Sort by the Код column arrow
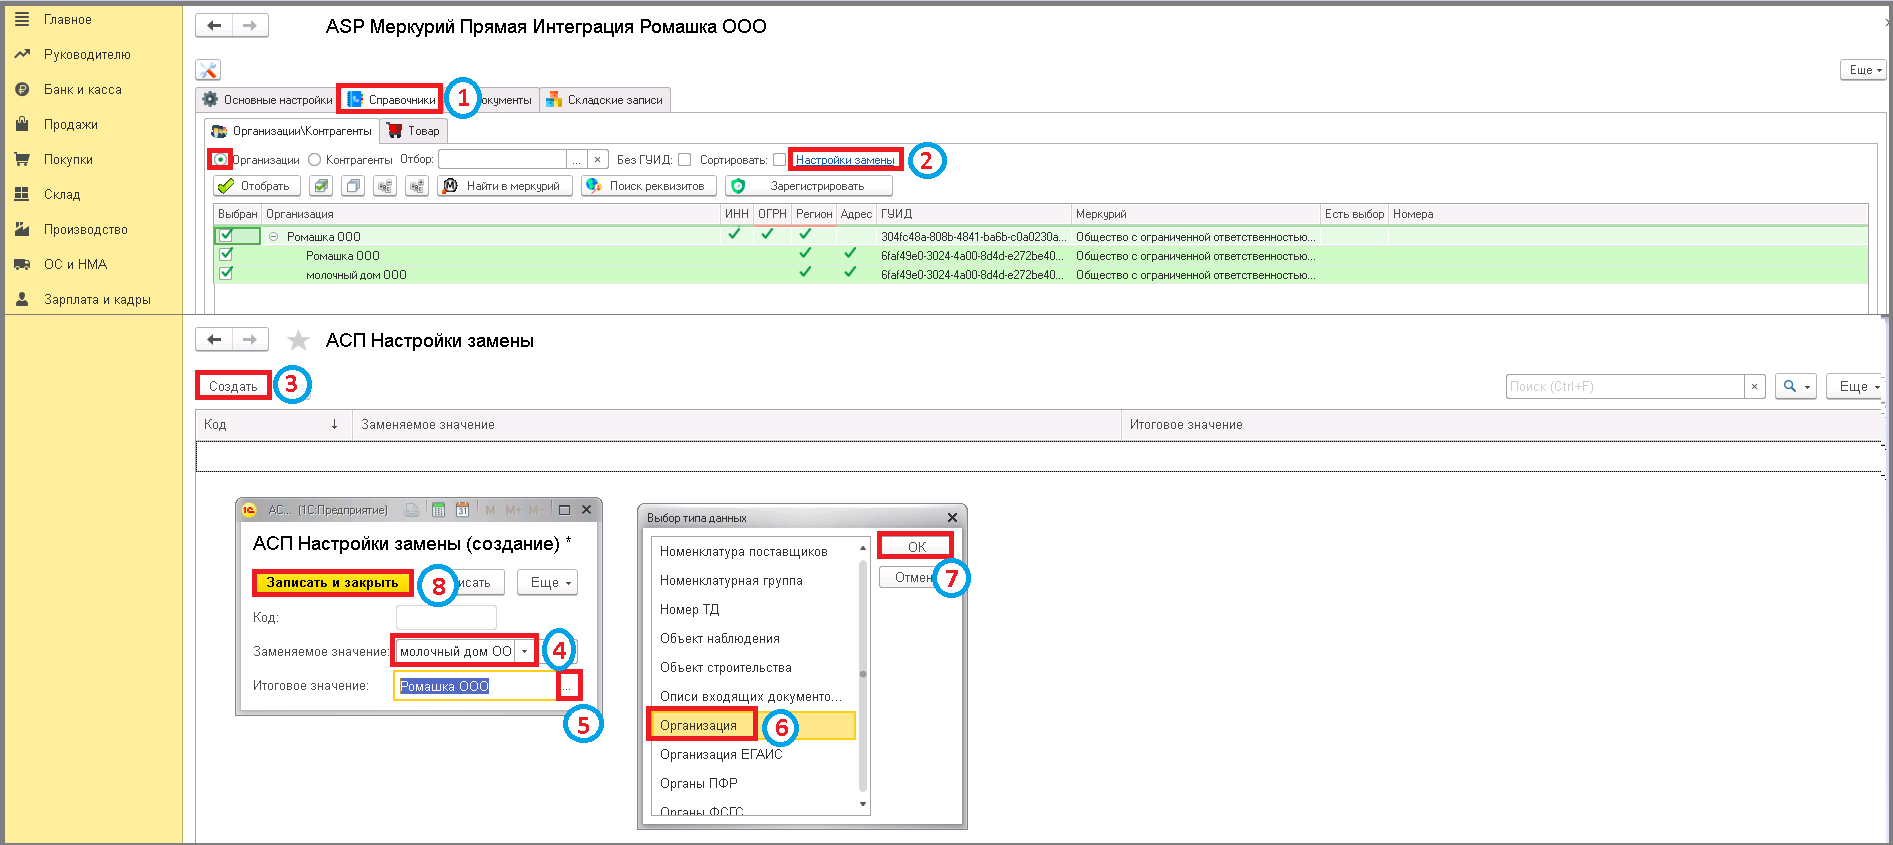 click(334, 424)
